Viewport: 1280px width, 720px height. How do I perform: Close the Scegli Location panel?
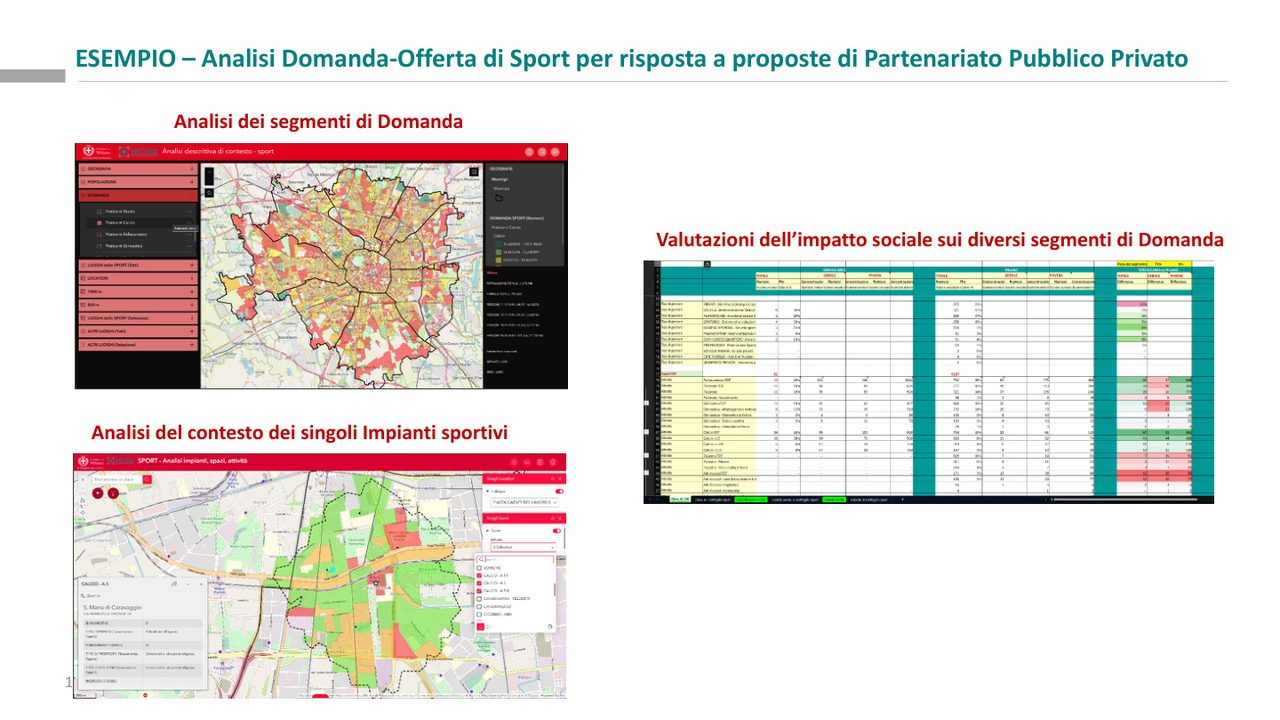click(x=560, y=479)
